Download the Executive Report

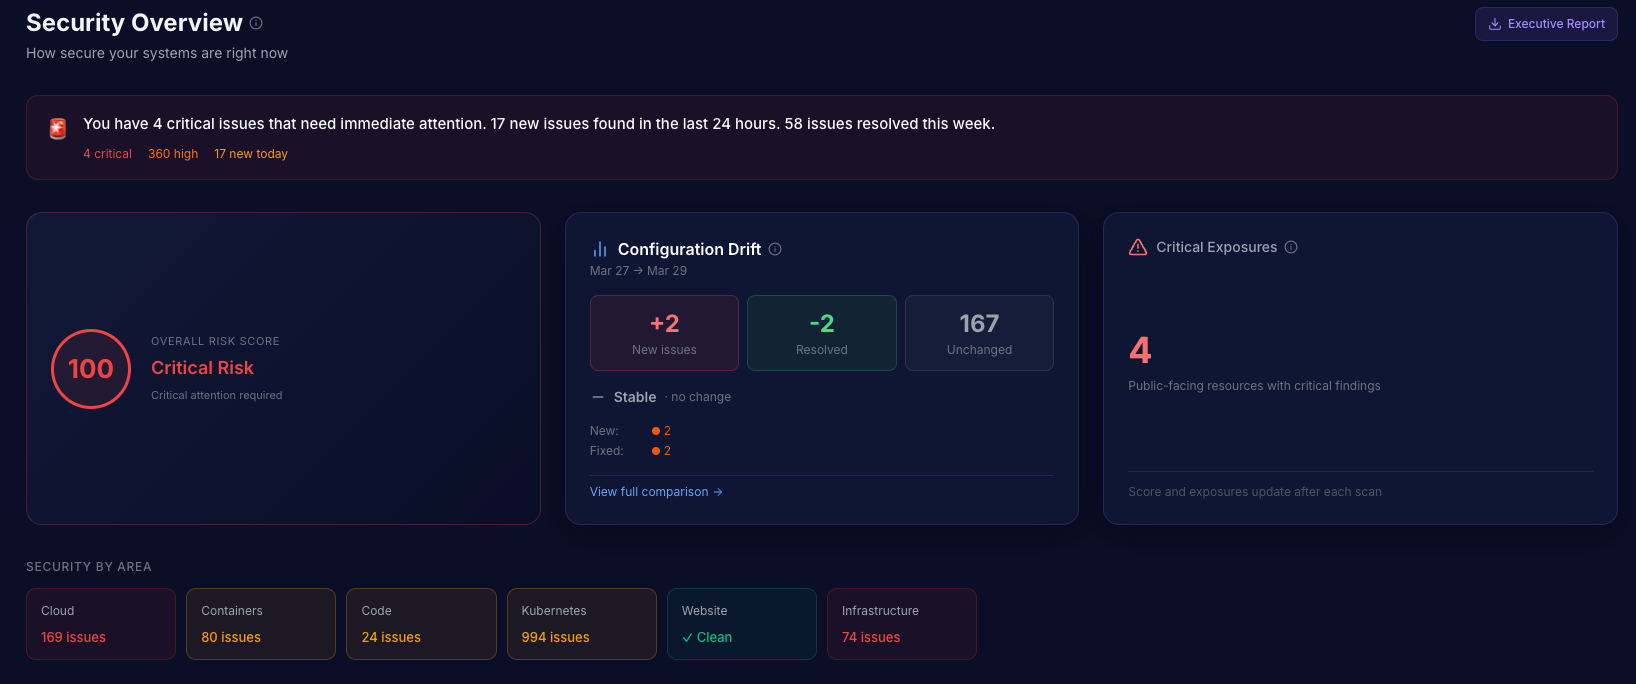click(1546, 24)
